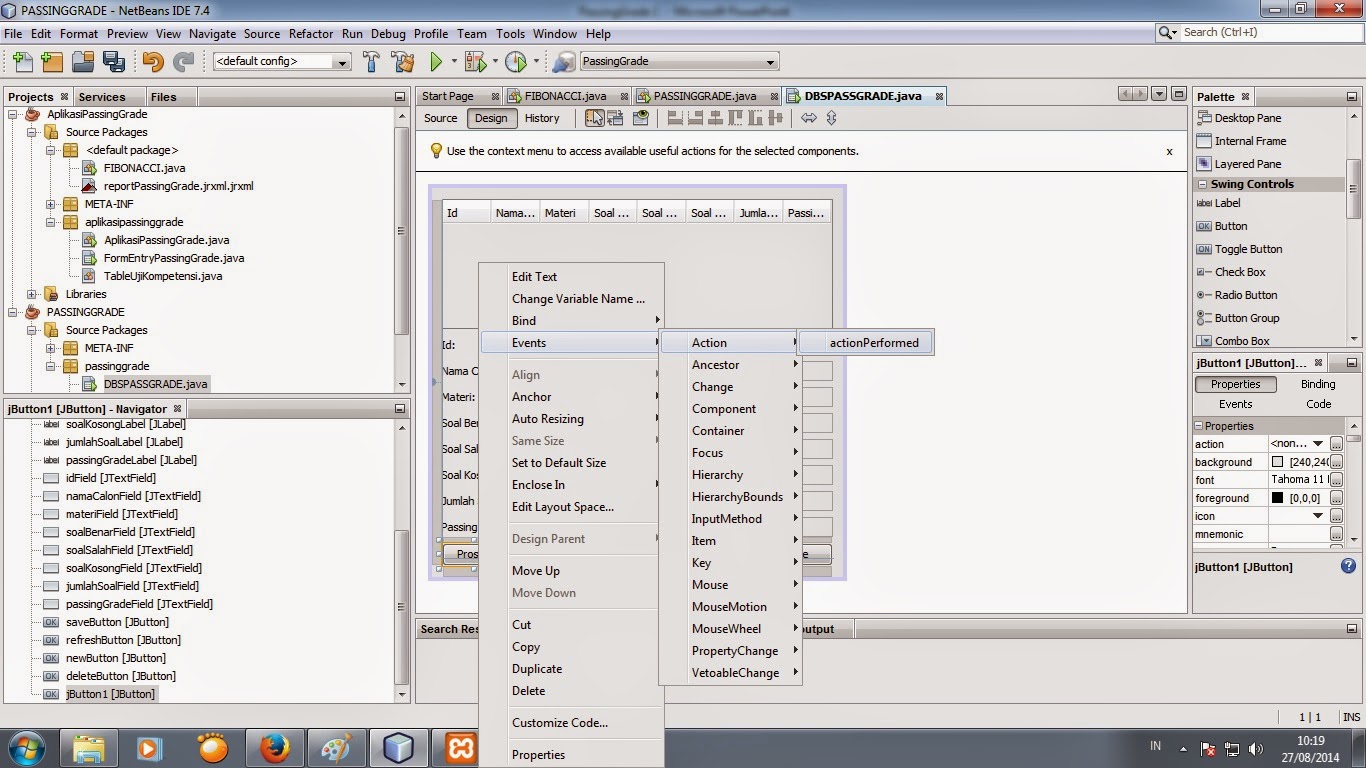Activate Selection Mode in the designer toolbar
This screenshot has height=768, width=1366.
tap(594, 118)
